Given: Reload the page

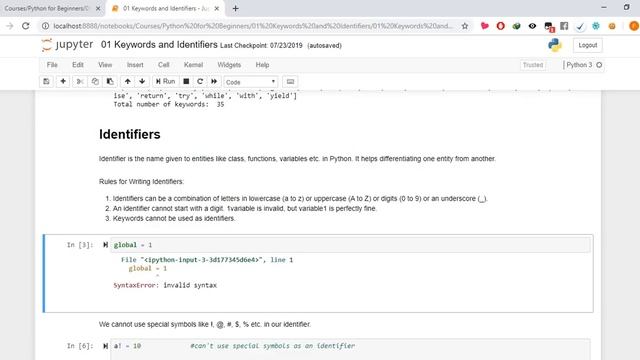Looking at the screenshot, I should (x=26, y=26).
